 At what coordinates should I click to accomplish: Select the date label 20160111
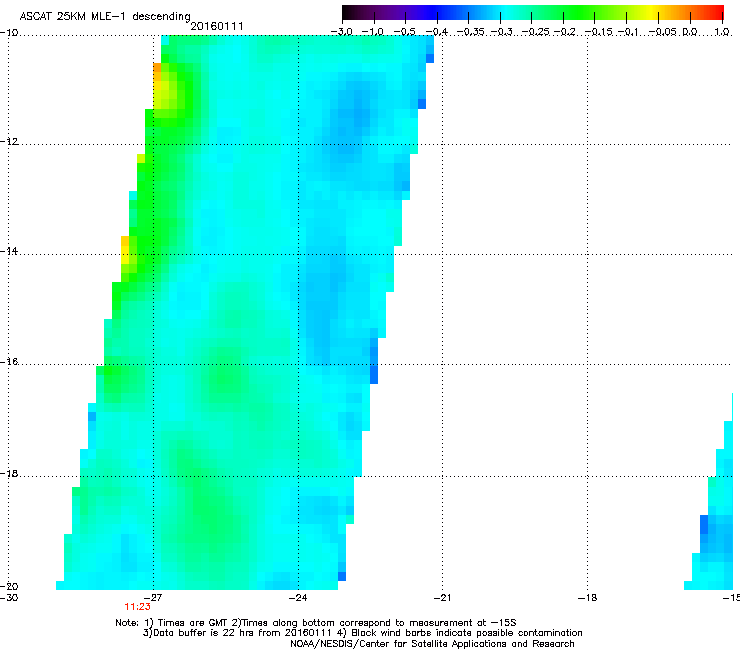(x=217, y=26)
